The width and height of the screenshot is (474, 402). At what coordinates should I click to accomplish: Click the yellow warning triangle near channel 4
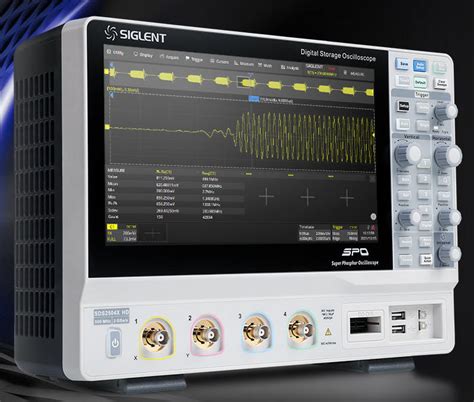coord(328,331)
